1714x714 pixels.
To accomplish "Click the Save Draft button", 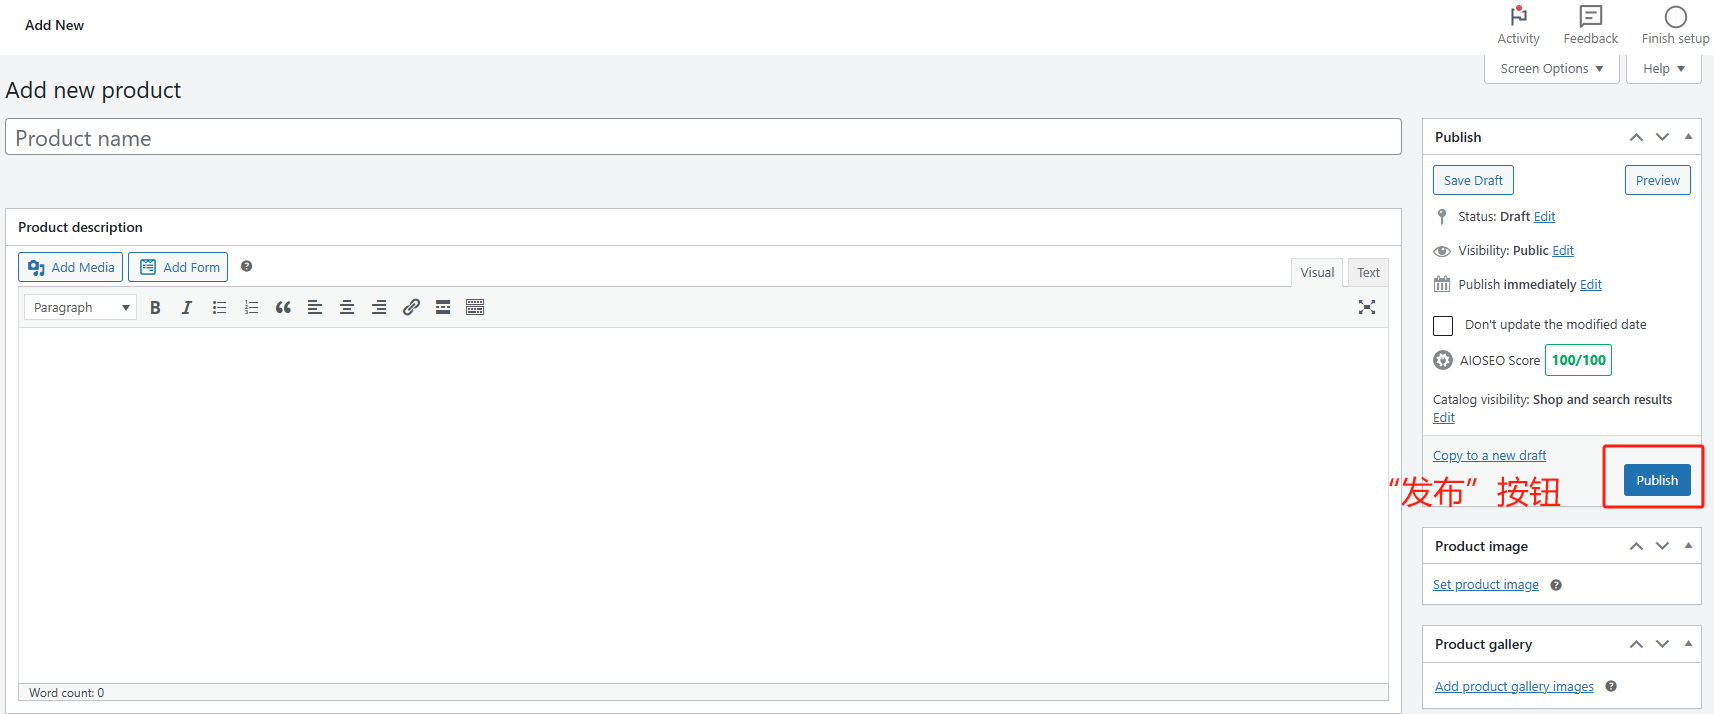I will [1473, 181].
